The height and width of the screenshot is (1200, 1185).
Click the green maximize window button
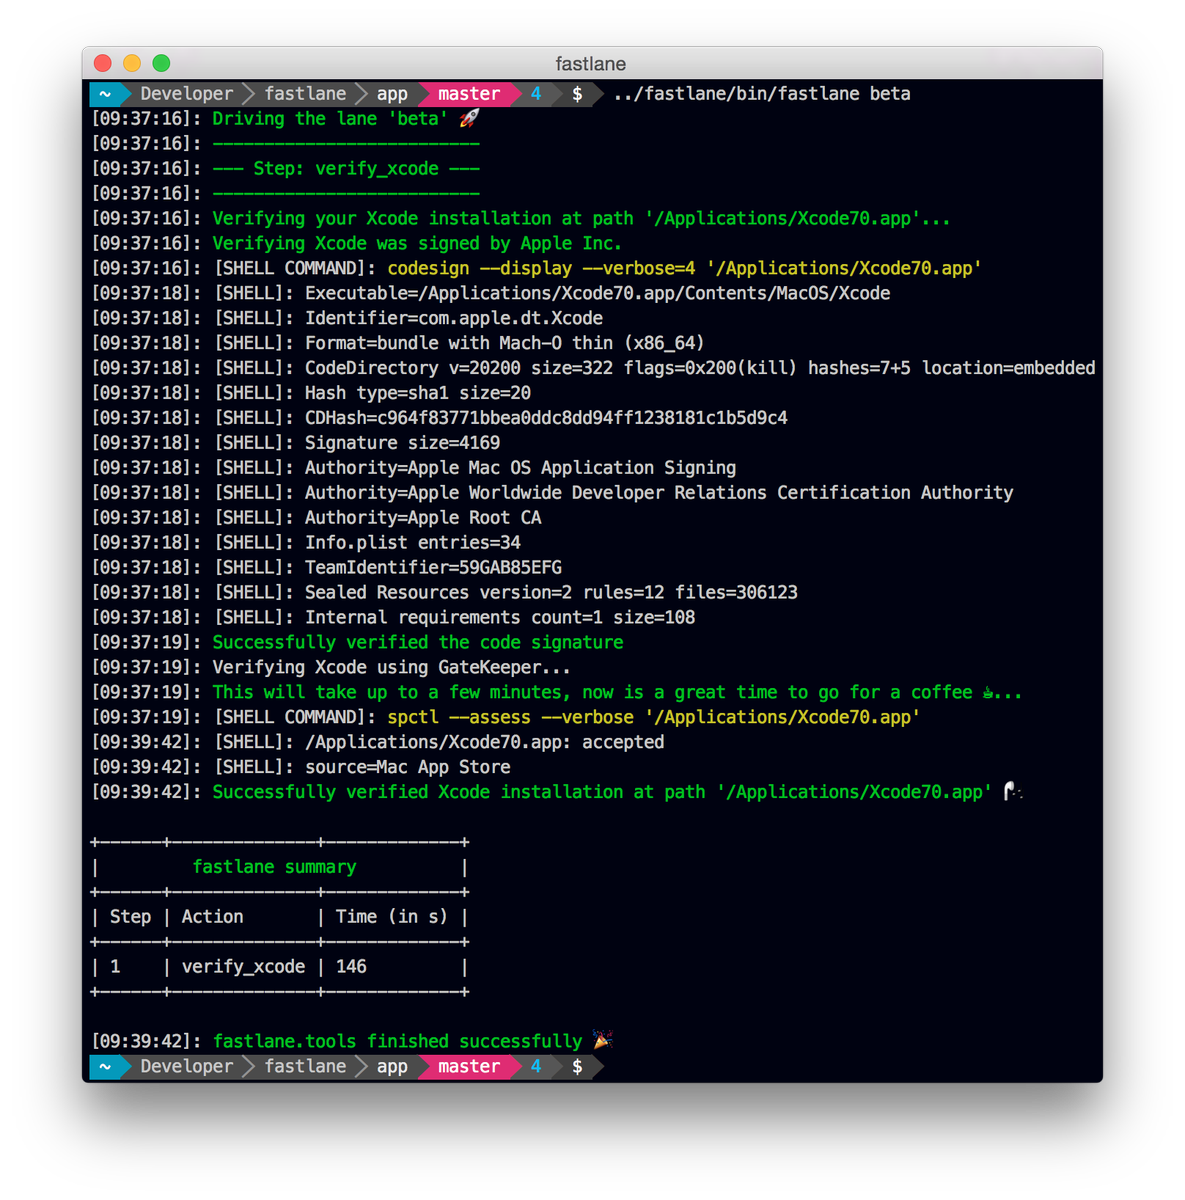pos(161,63)
